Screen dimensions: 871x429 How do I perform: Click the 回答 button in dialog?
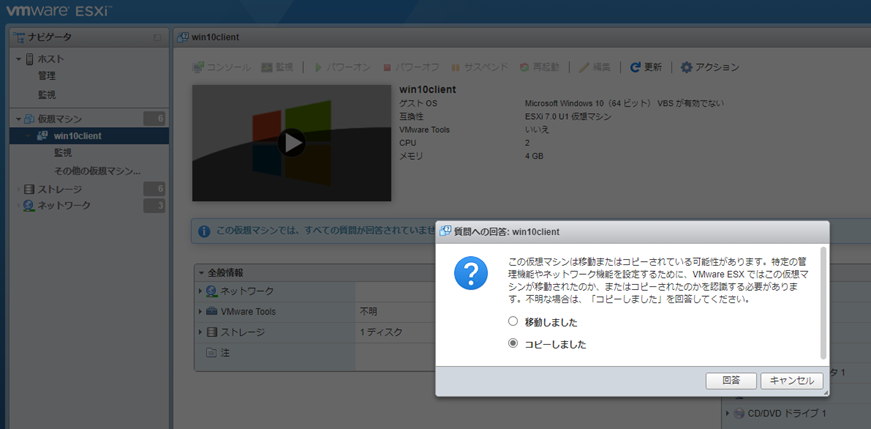coord(730,381)
